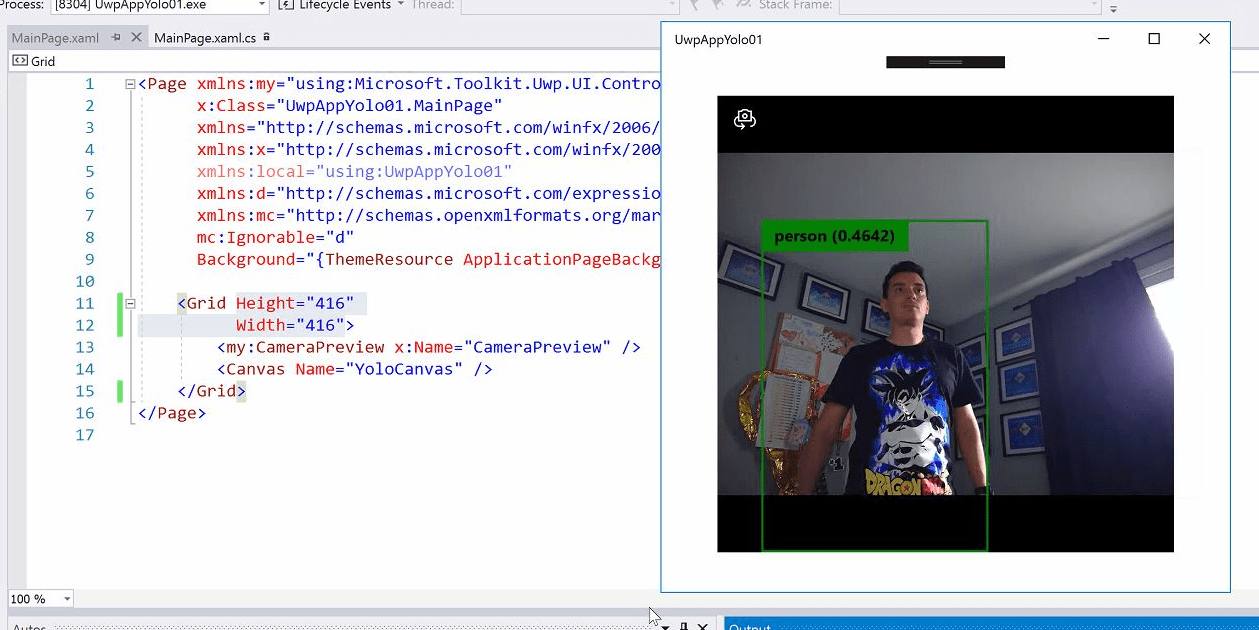This screenshot has height=630, width=1259.
Task: Click the Grid element icon in navigation bar
Action: pyautogui.click(x=19, y=61)
